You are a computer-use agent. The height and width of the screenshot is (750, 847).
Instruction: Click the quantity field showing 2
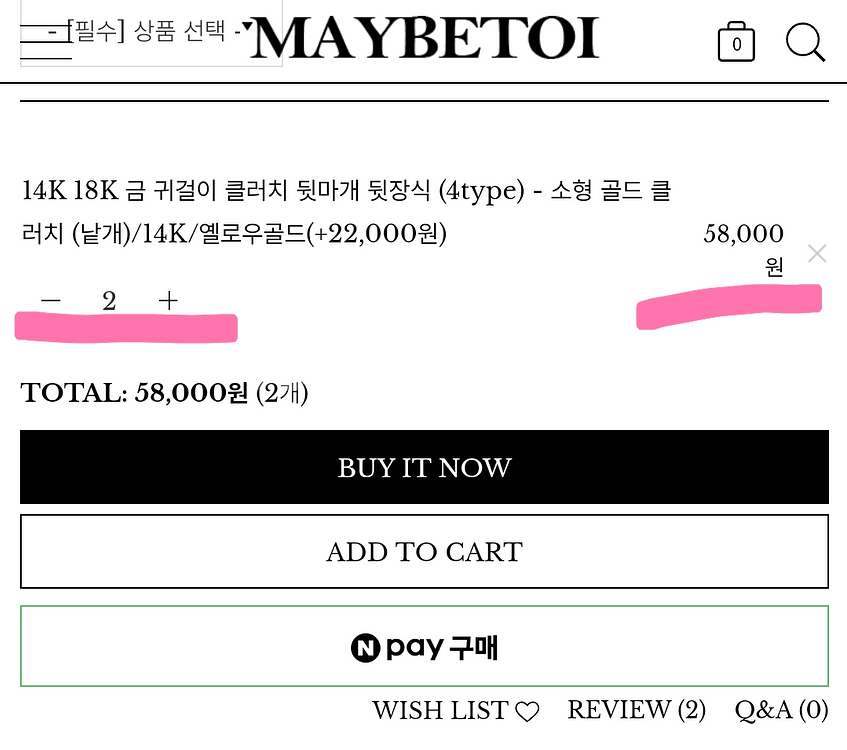pyautogui.click(x=109, y=300)
